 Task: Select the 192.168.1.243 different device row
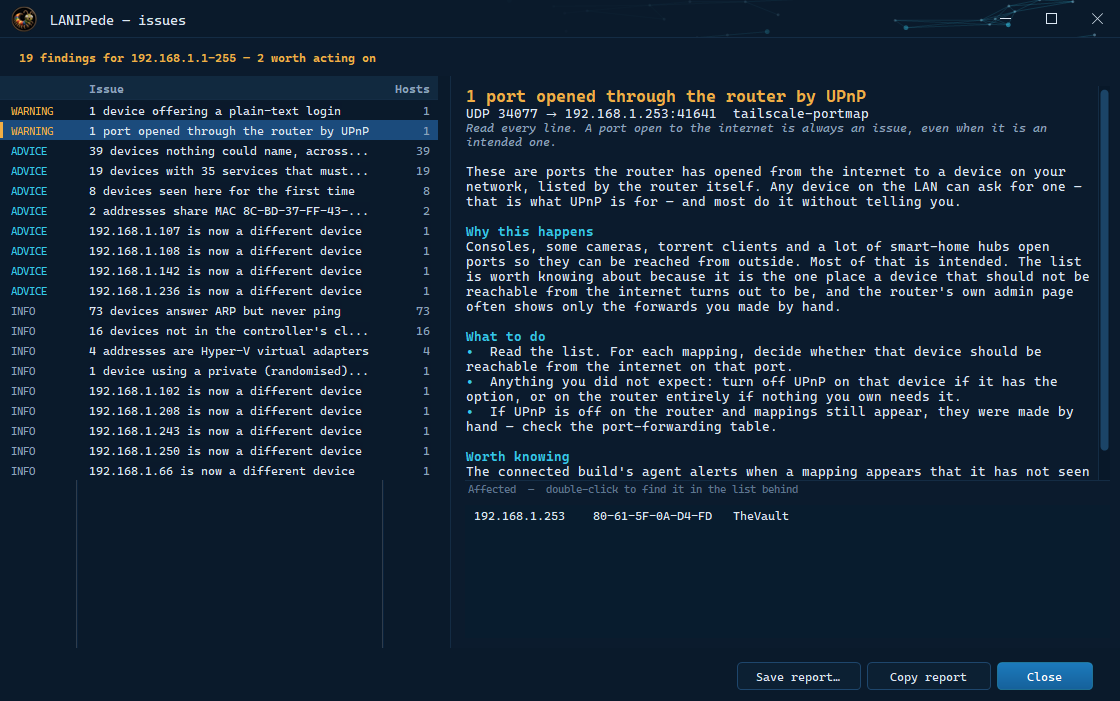[219, 431]
